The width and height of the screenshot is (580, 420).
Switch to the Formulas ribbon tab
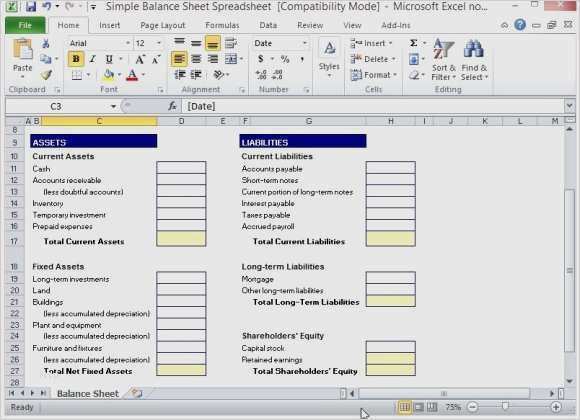point(222,25)
